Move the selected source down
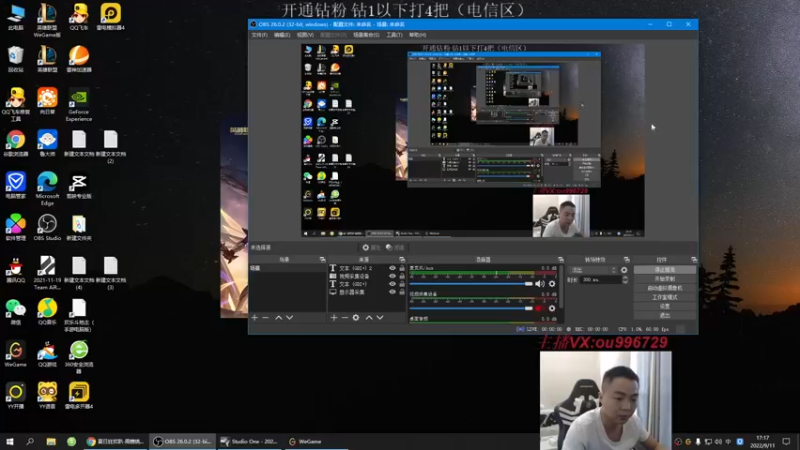The width and height of the screenshot is (800, 450). coord(380,317)
